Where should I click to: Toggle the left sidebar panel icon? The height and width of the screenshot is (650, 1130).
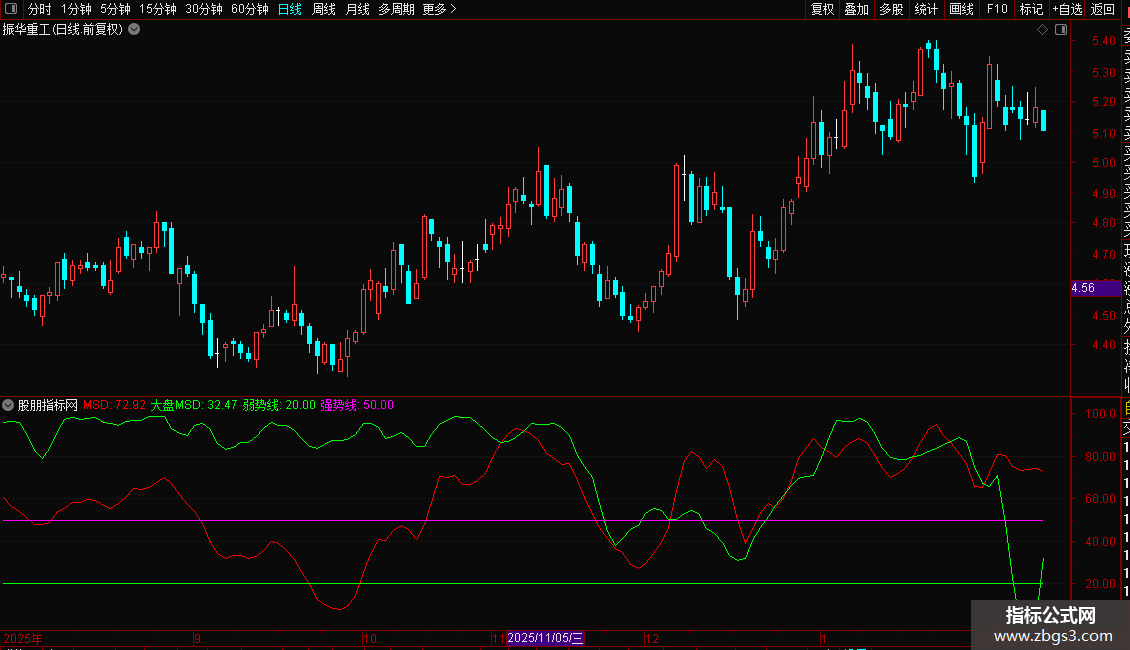11,9
